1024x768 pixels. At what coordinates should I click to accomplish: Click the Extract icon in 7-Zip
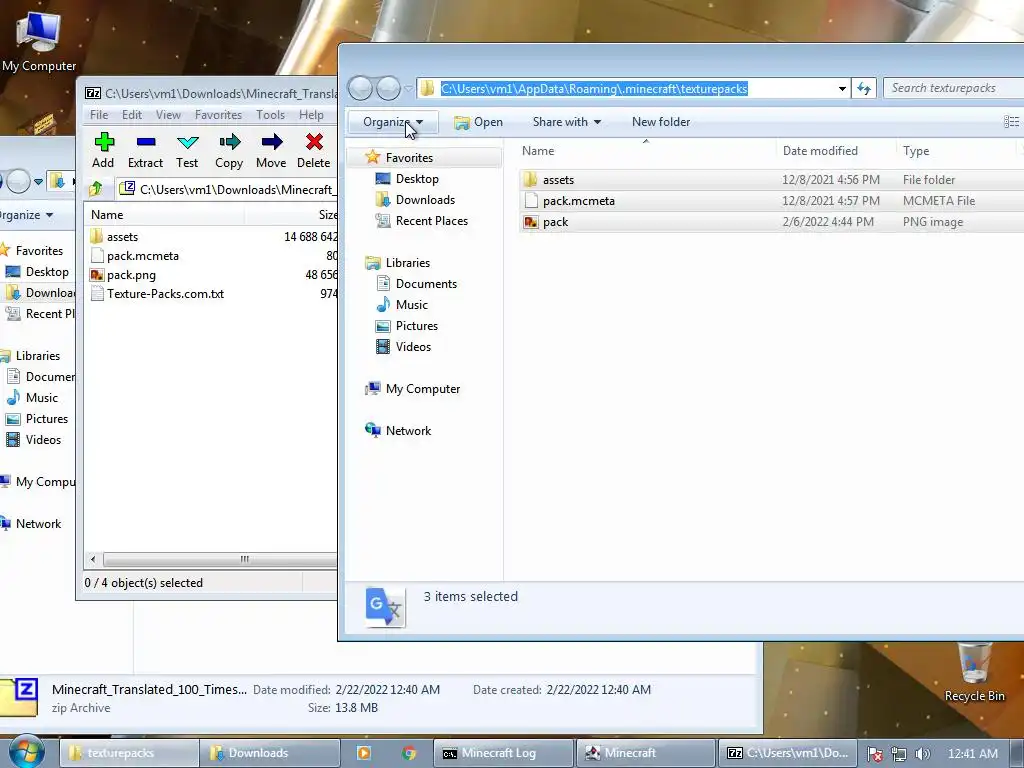pos(146,142)
